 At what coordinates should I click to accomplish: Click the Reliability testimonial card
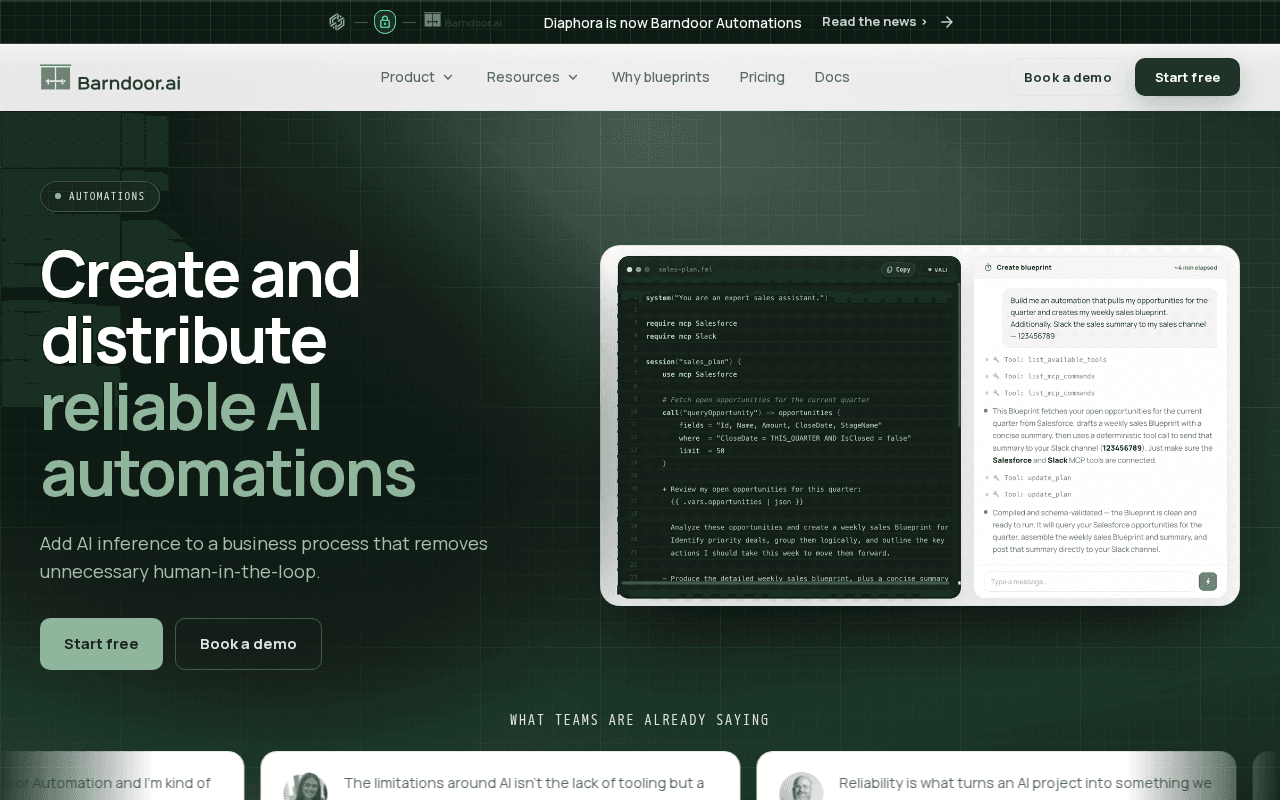pos(996,776)
